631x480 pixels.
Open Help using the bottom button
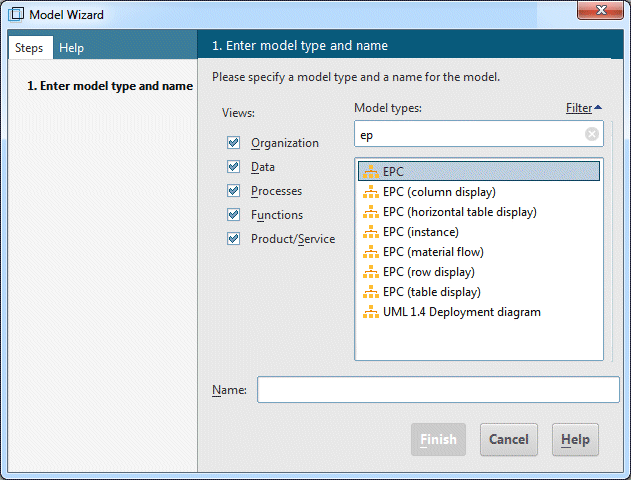(575, 439)
